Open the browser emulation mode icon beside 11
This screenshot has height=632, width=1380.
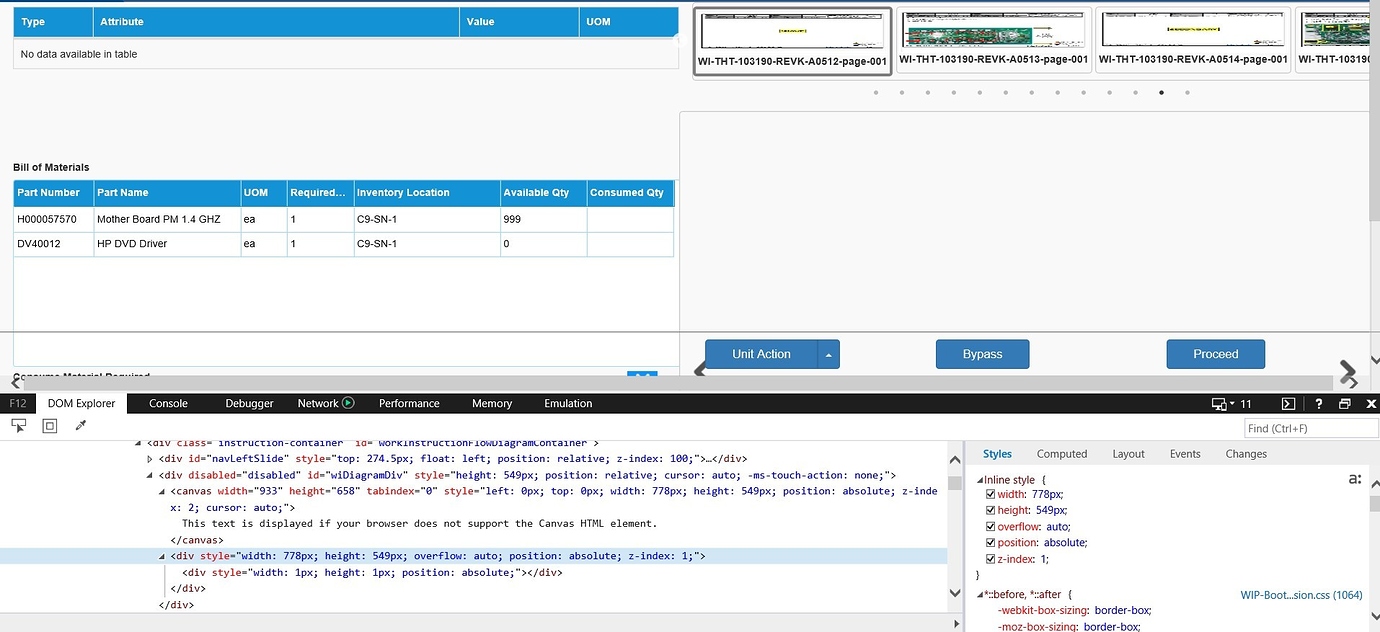click(x=1219, y=404)
